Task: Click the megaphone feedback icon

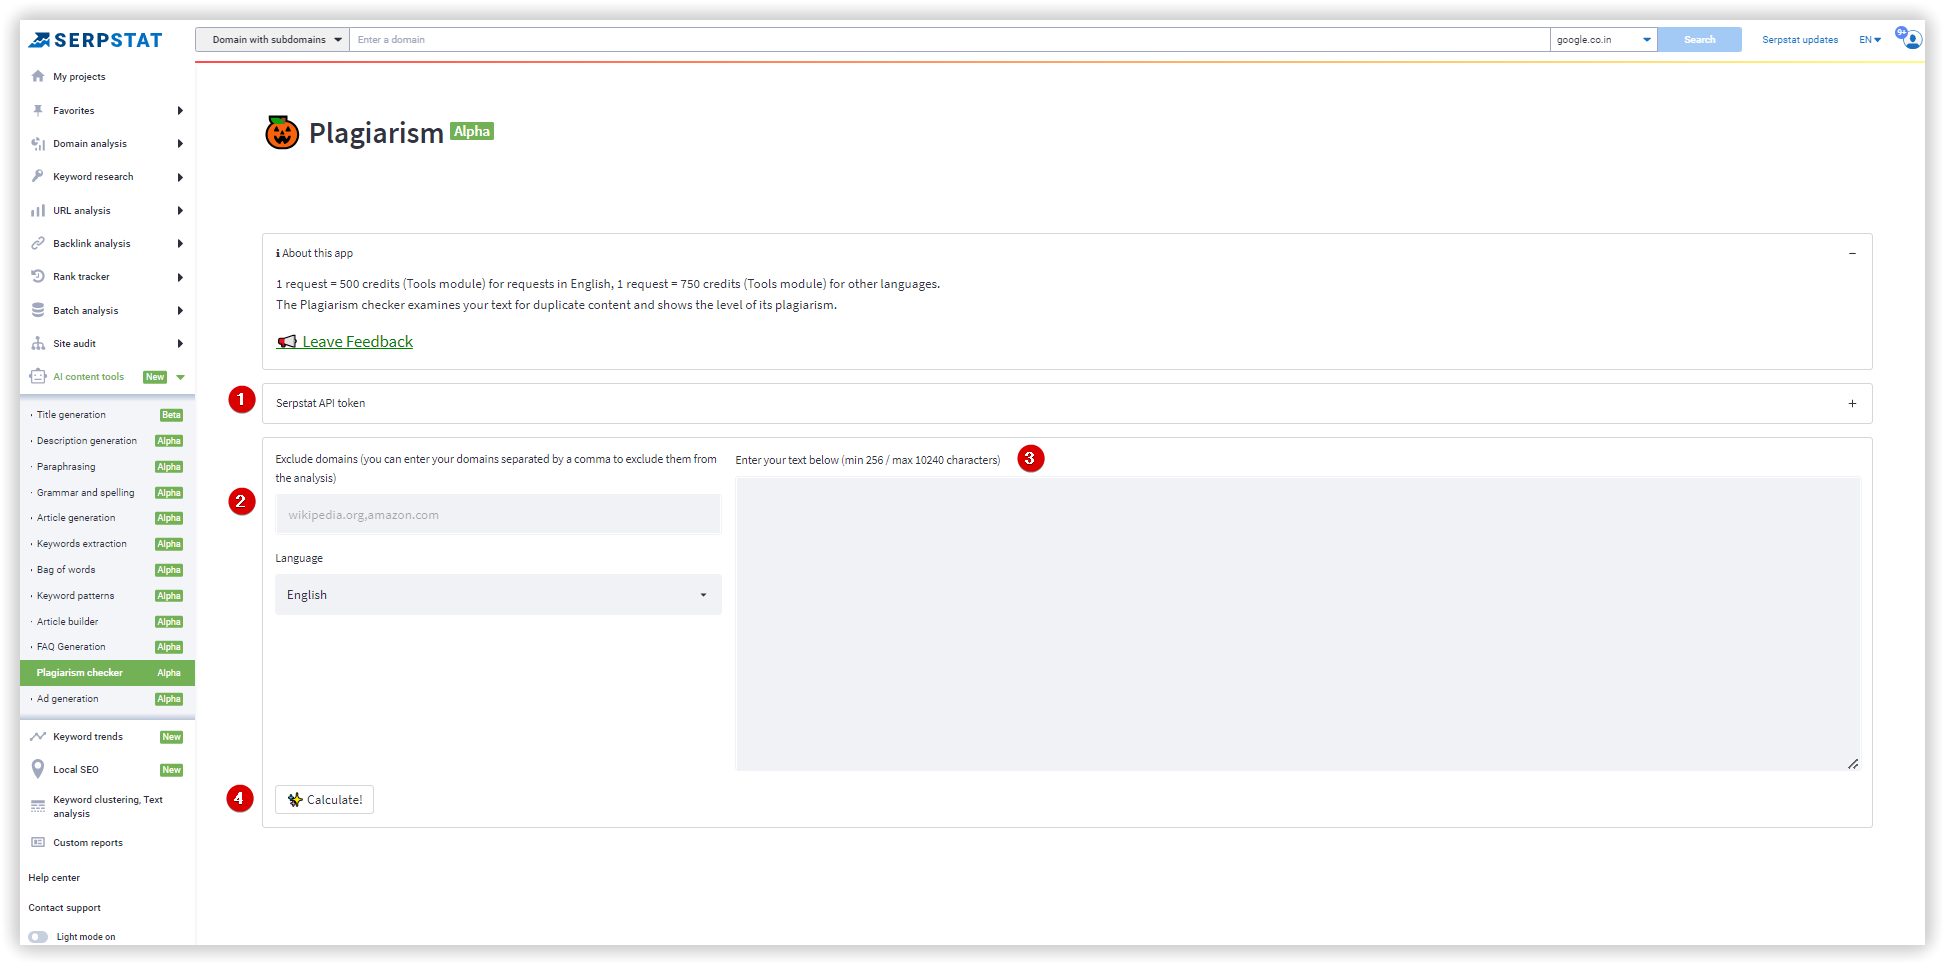Action: [x=287, y=342]
